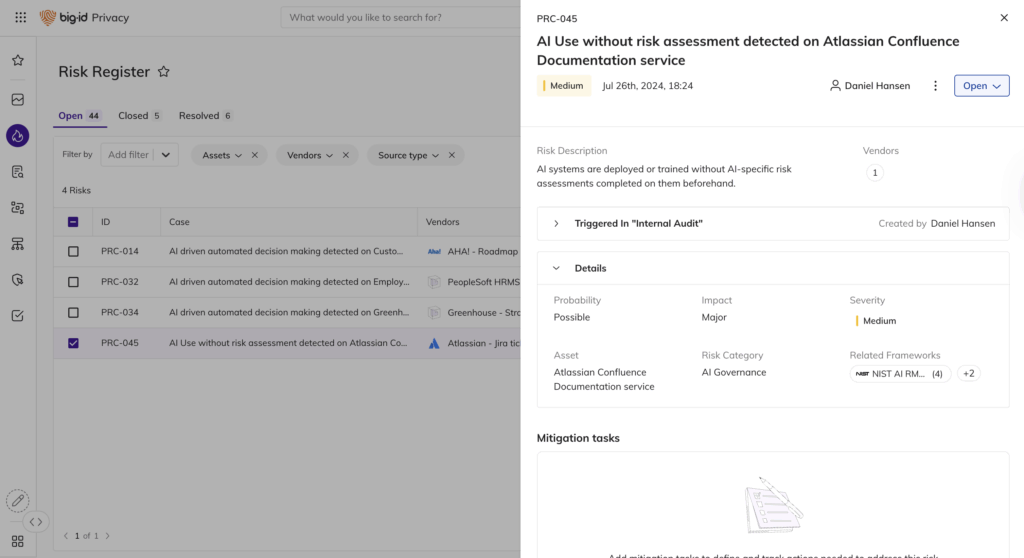Switch to the Resolved tab

(x=199, y=116)
